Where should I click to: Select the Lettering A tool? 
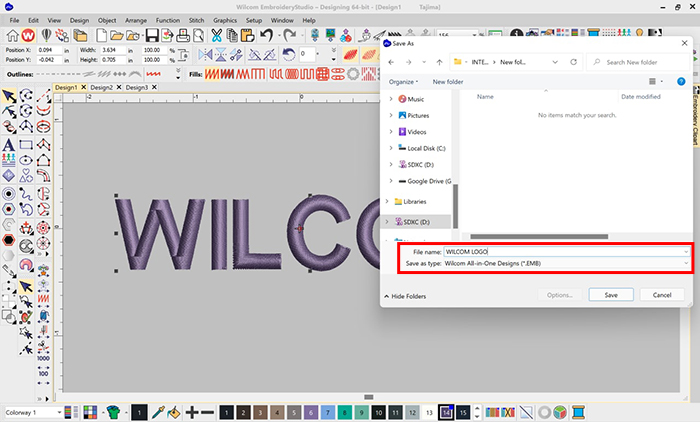[8, 145]
